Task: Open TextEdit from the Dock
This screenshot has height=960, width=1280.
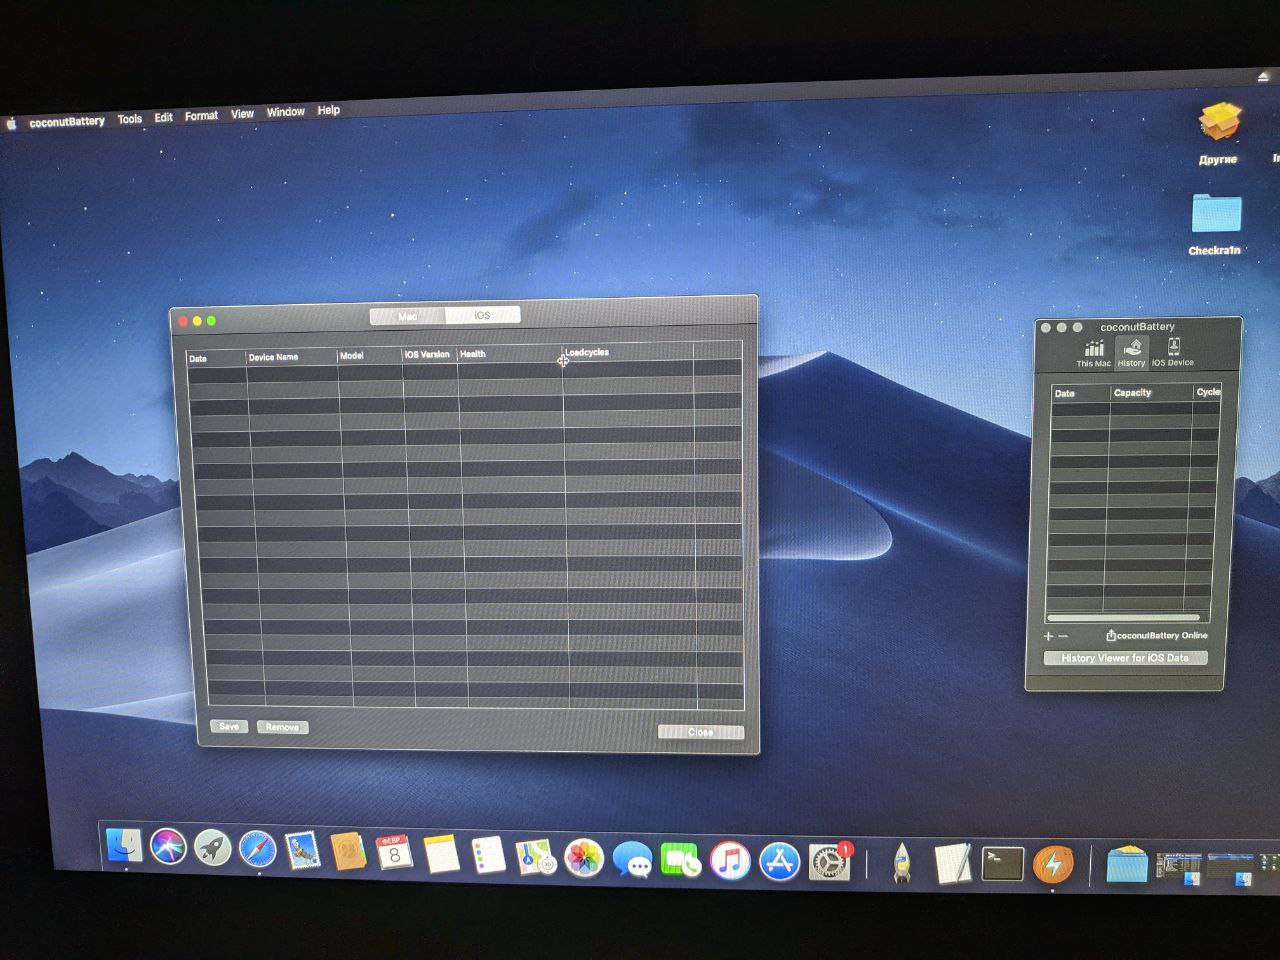Action: click(x=953, y=864)
